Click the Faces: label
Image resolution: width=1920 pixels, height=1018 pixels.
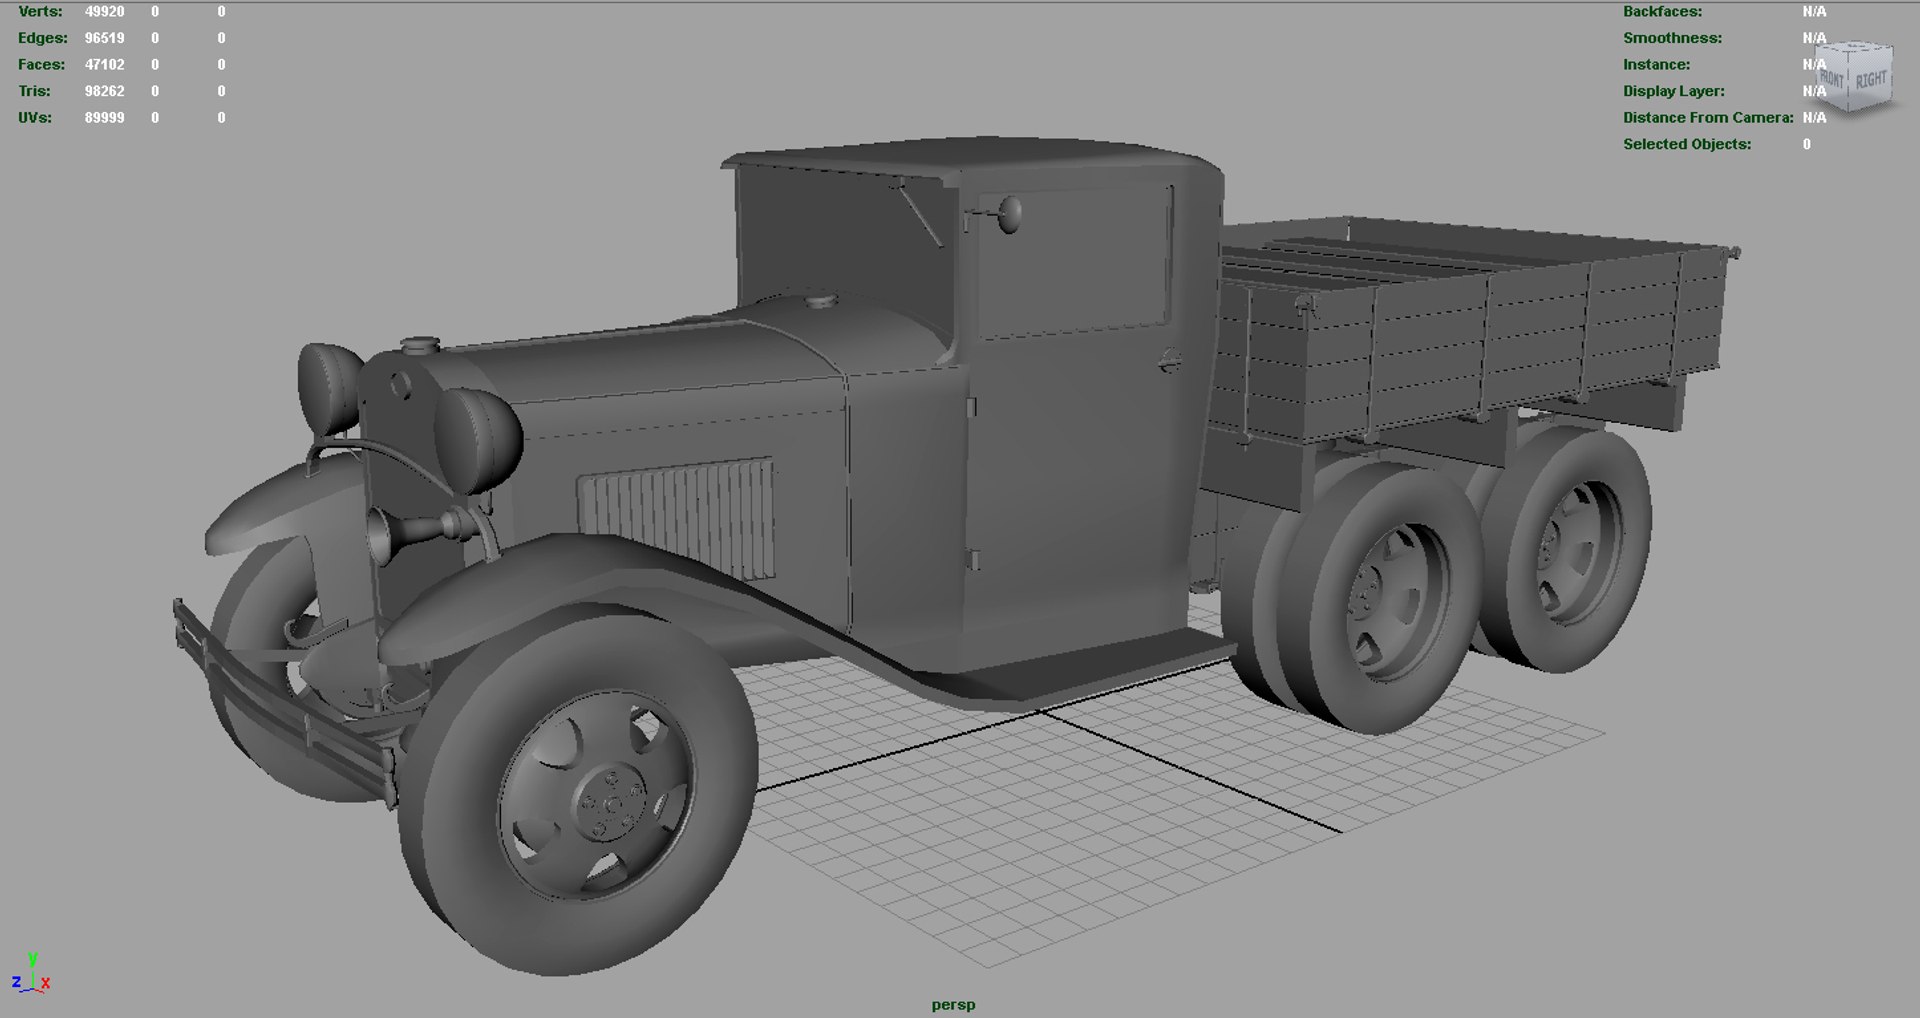tap(41, 64)
